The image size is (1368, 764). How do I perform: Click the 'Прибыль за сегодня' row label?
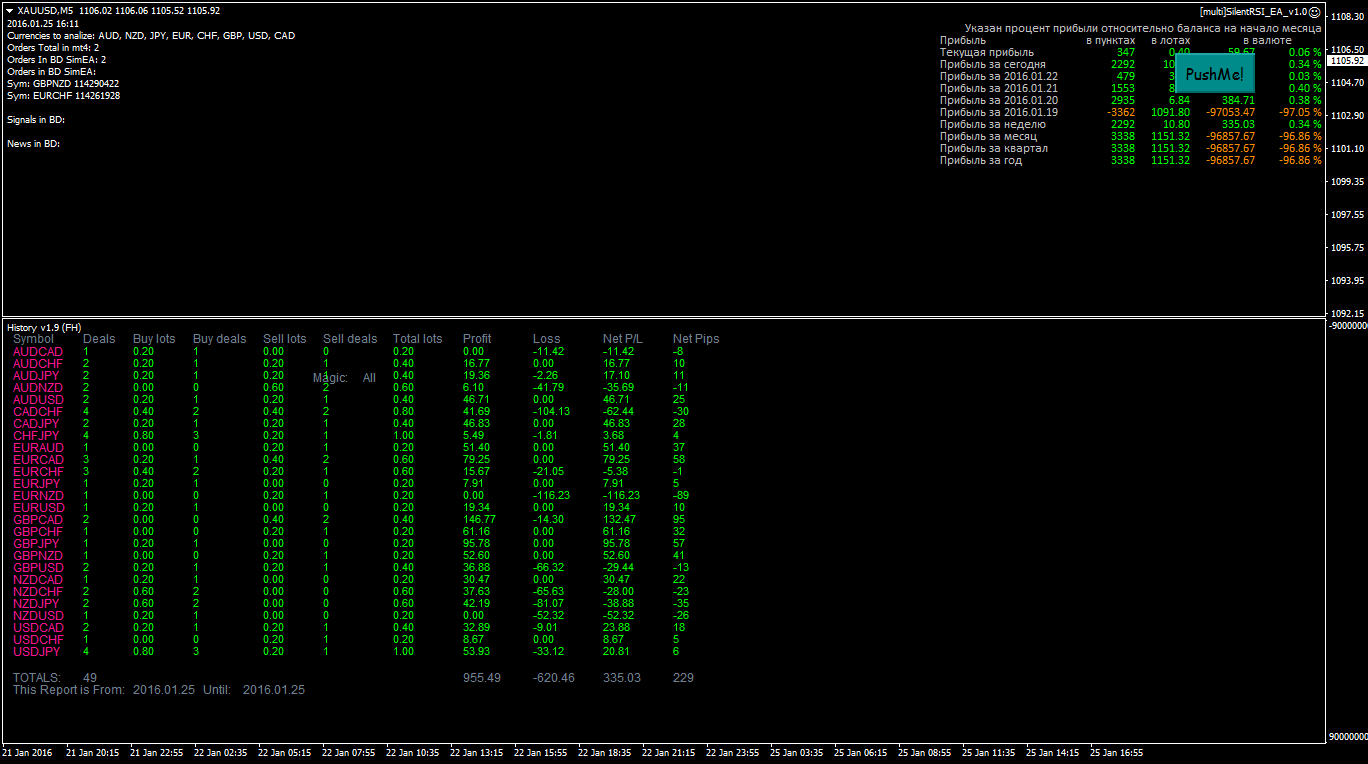point(993,64)
